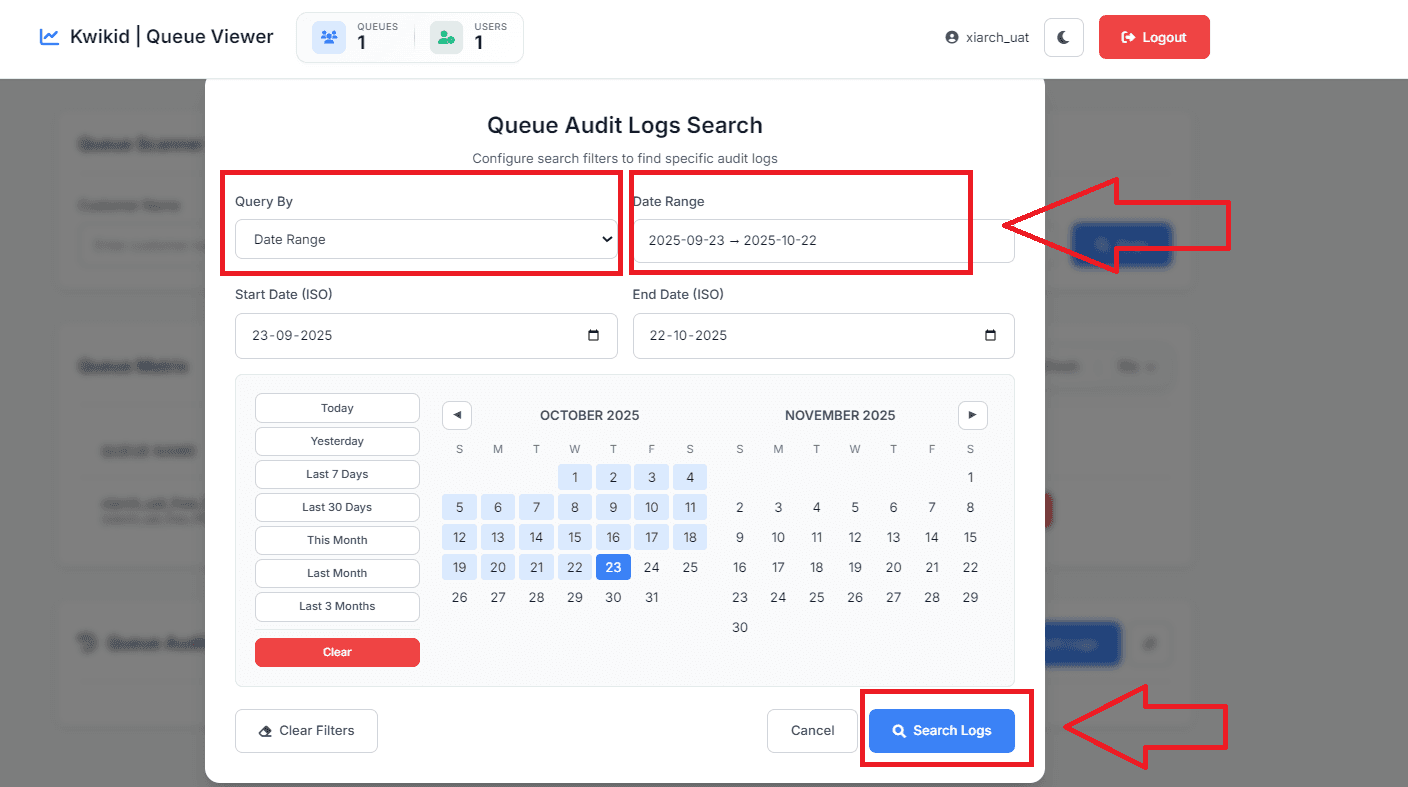Toggle dark mode with the moon icon
The width and height of the screenshot is (1408, 787).
pyautogui.click(x=1063, y=37)
